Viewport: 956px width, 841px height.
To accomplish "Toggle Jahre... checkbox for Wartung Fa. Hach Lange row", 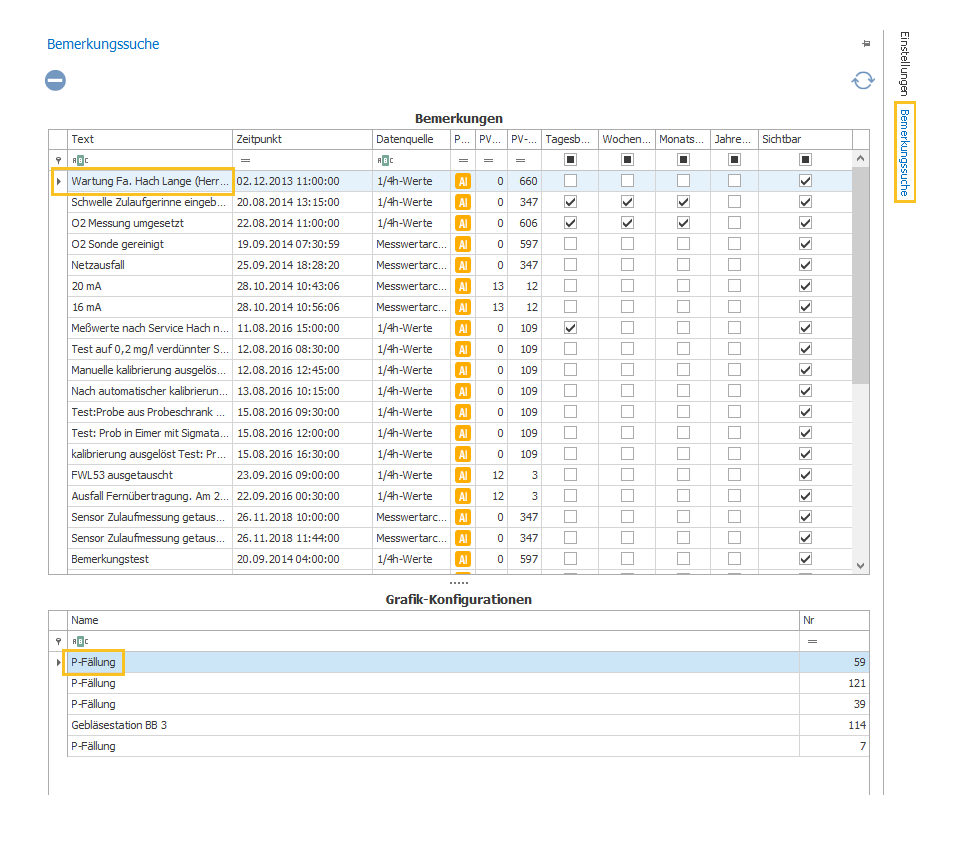I will click(x=734, y=181).
